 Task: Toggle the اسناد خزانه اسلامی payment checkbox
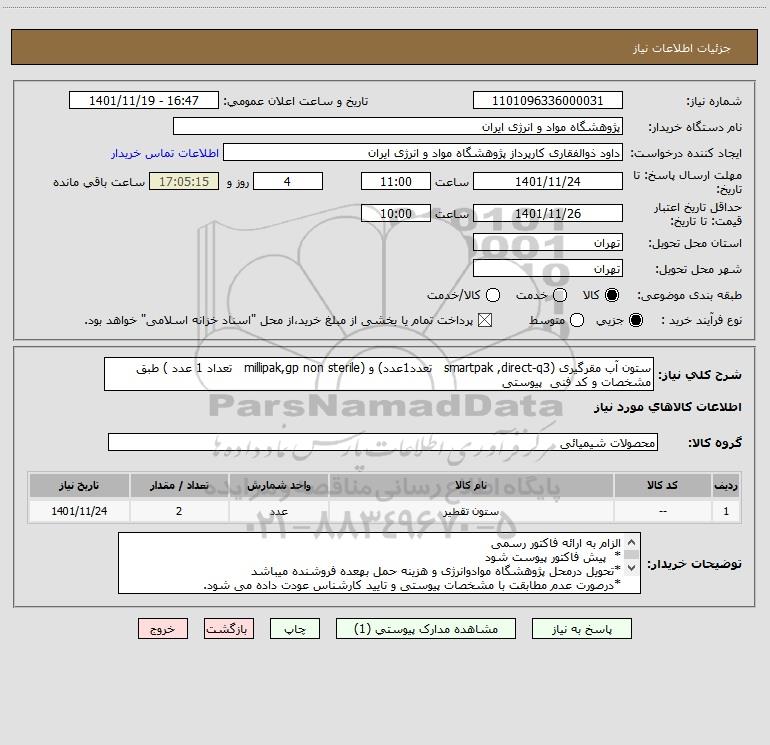click(x=485, y=320)
